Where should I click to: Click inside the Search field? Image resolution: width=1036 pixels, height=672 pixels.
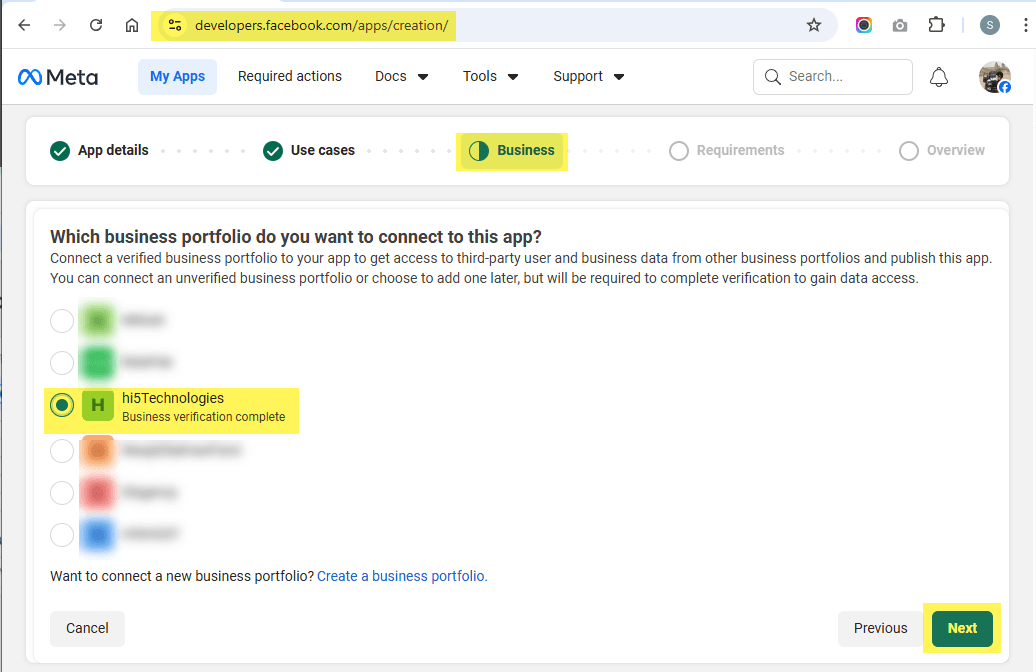click(x=832, y=76)
